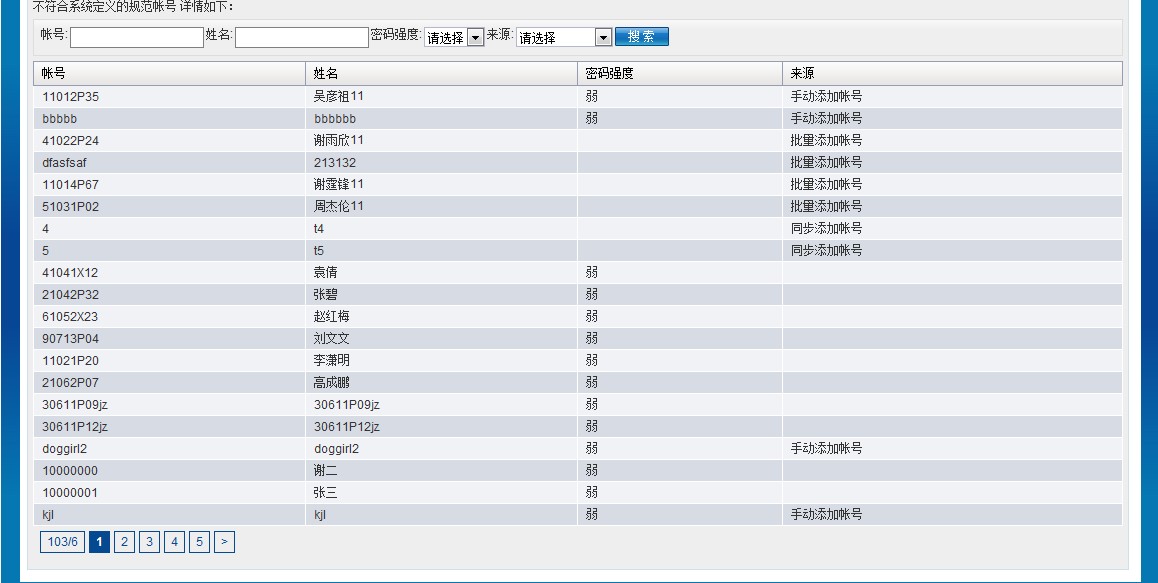Select the doggirl2 account row
The width and height of the screenshot is (1158, 583).
click(65, 449)
